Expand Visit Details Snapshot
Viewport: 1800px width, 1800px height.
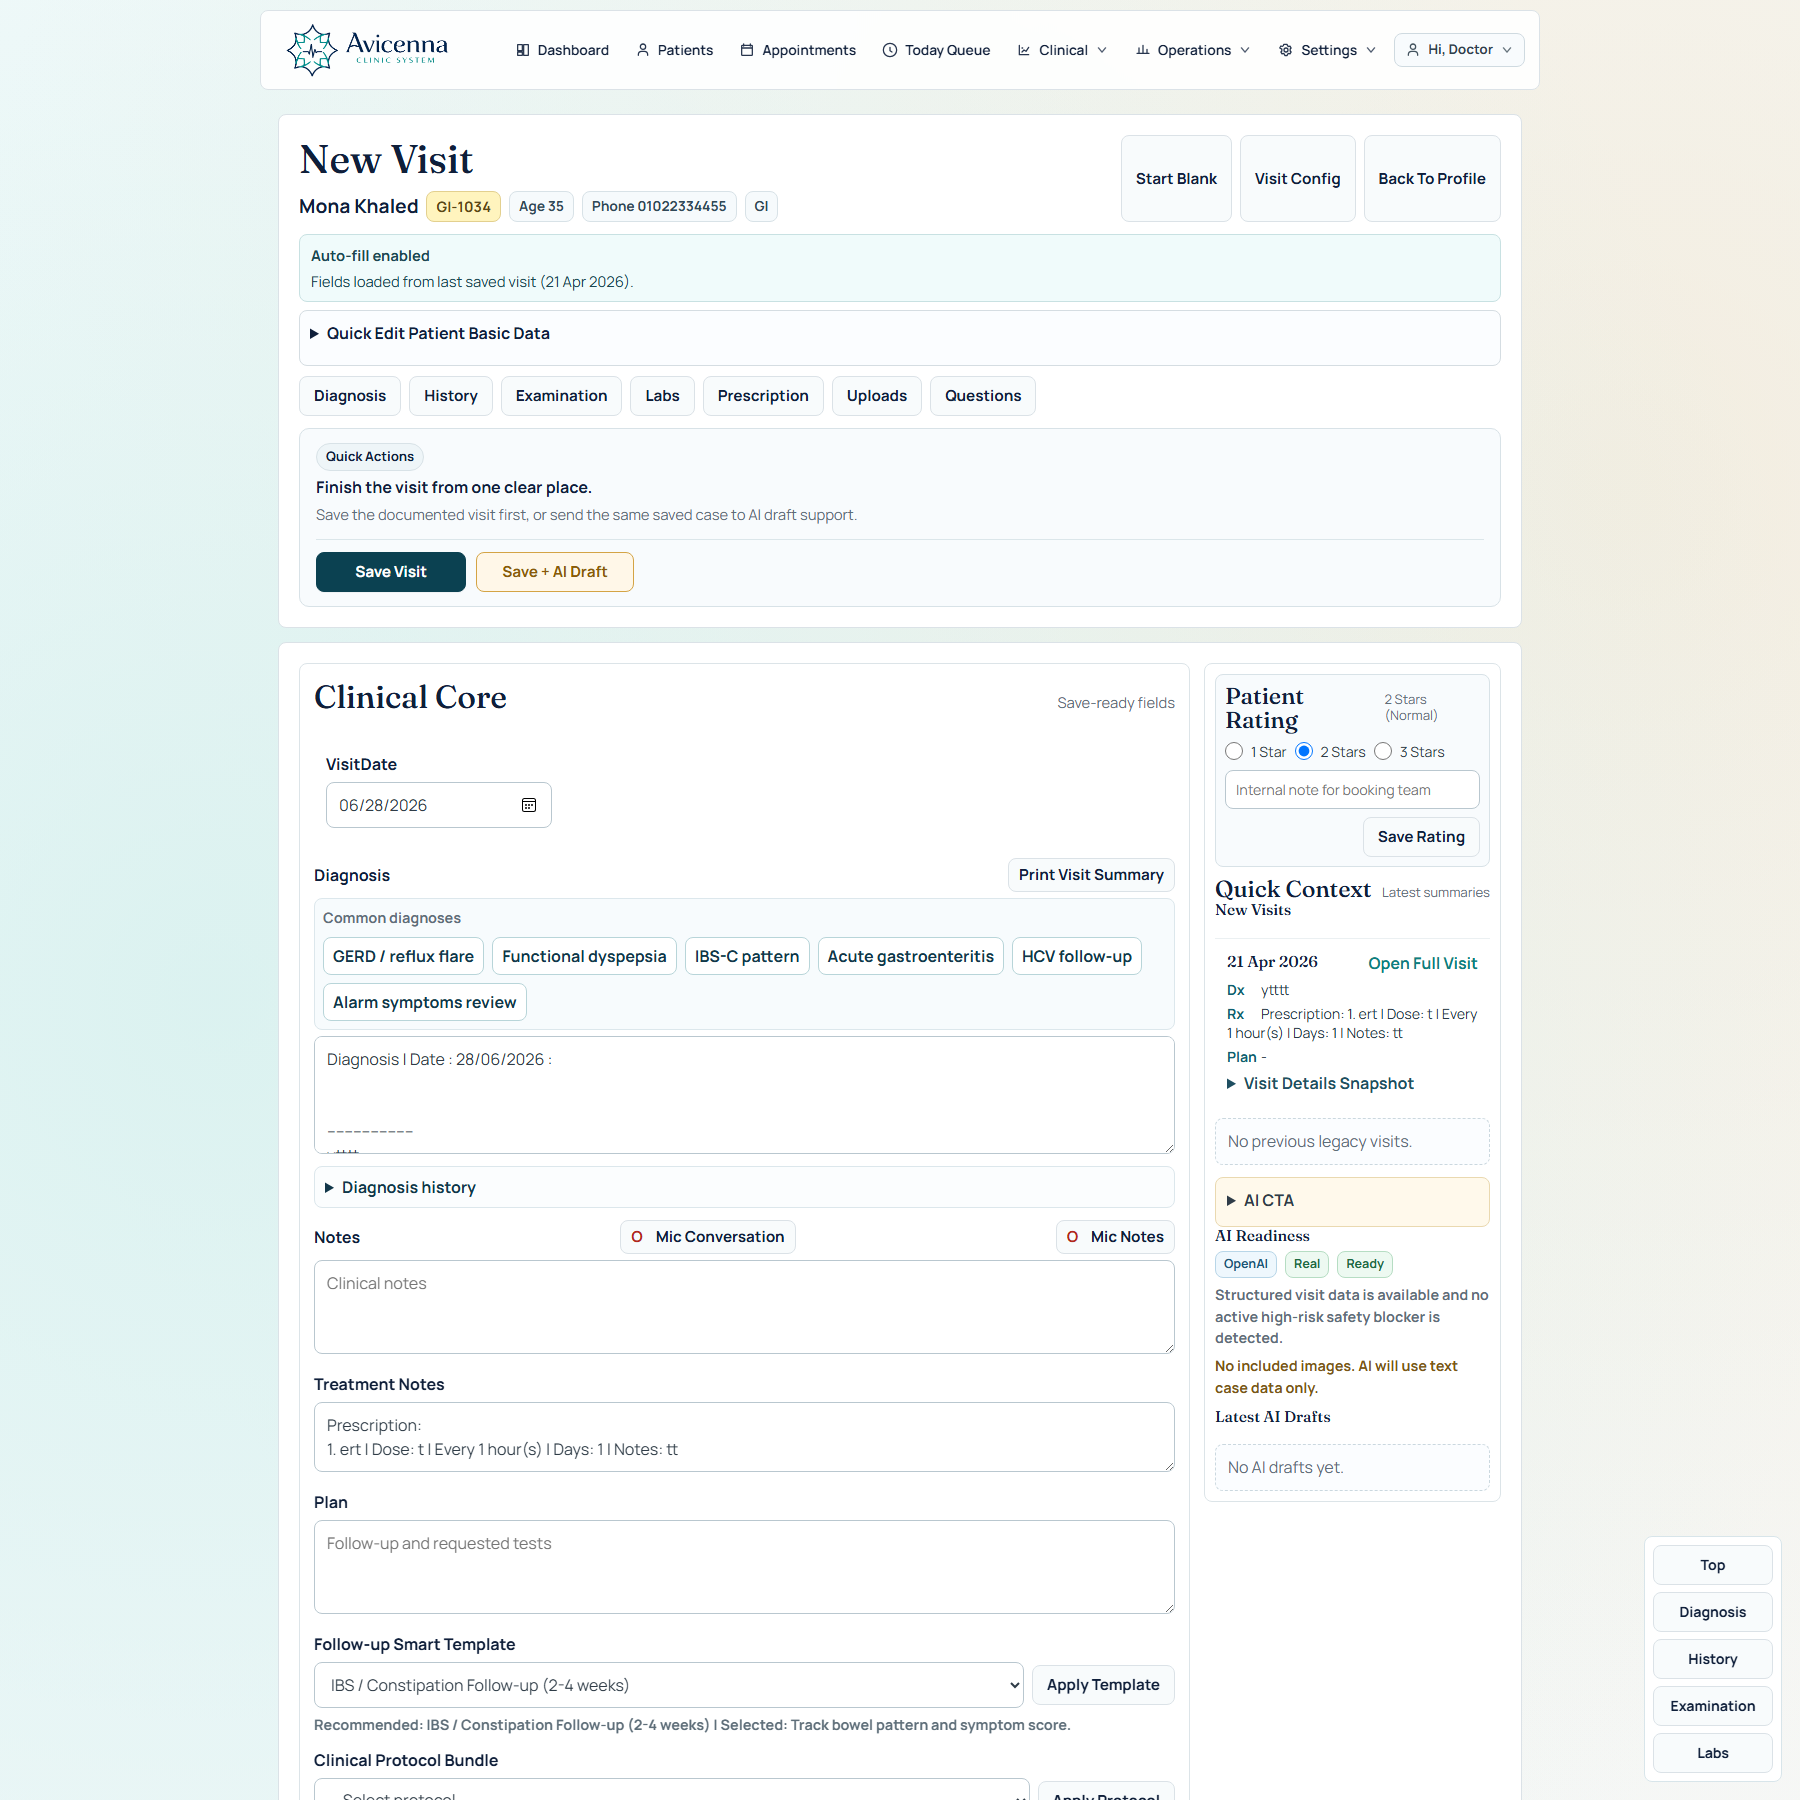pyautogui.click(x=1320, y=1084)
